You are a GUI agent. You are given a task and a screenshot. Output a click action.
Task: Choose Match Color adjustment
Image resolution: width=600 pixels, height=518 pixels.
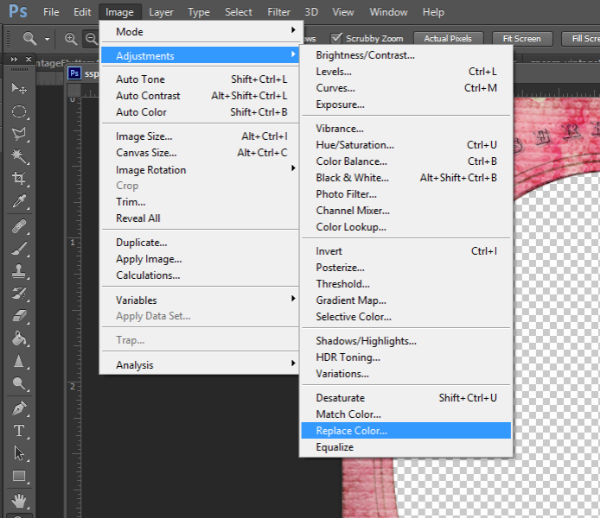coord(406,414)
